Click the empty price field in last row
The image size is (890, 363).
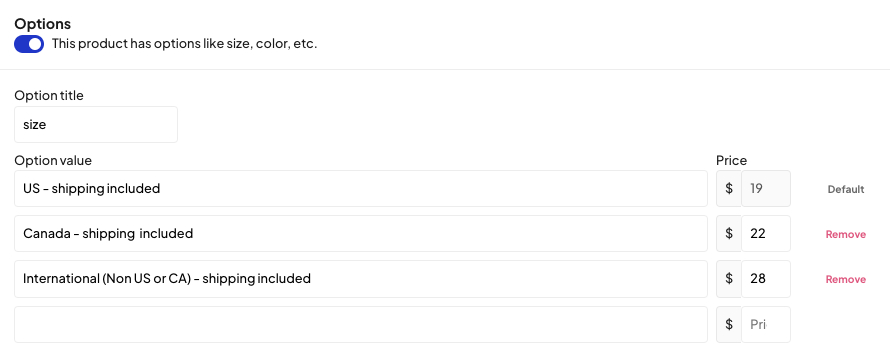tap(766, 324)
